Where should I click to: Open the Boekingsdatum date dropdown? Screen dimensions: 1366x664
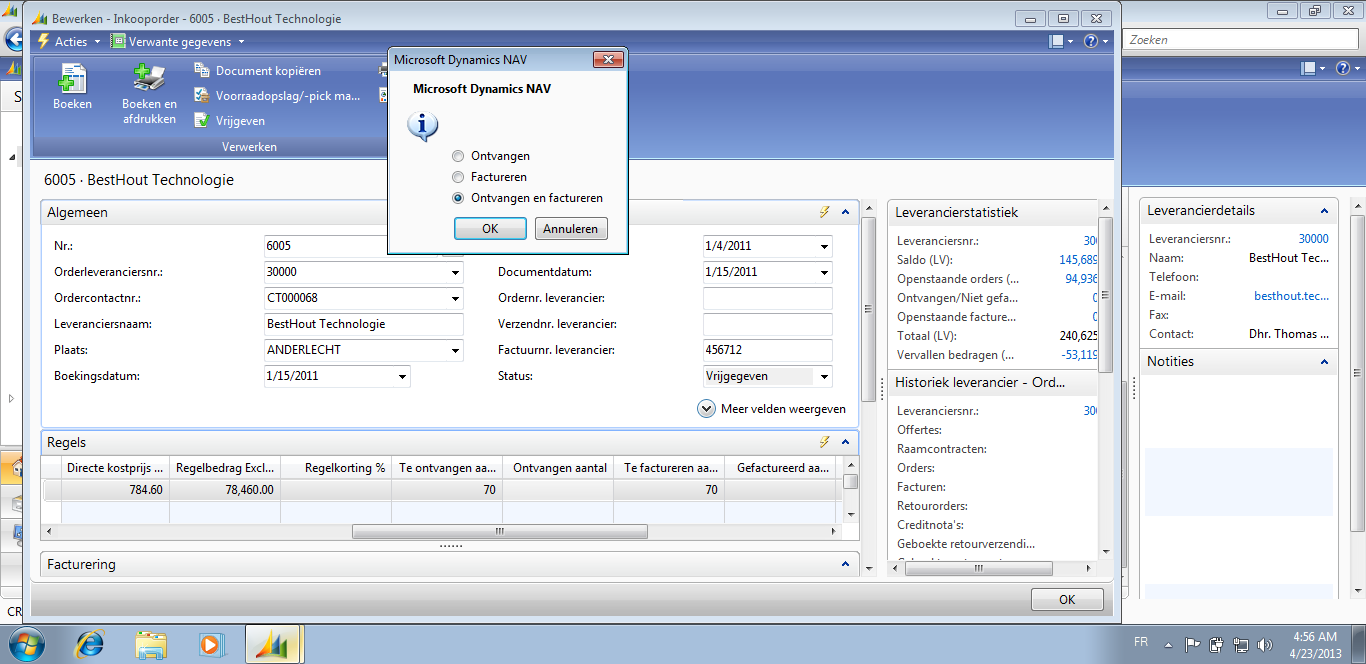(402, 376)
